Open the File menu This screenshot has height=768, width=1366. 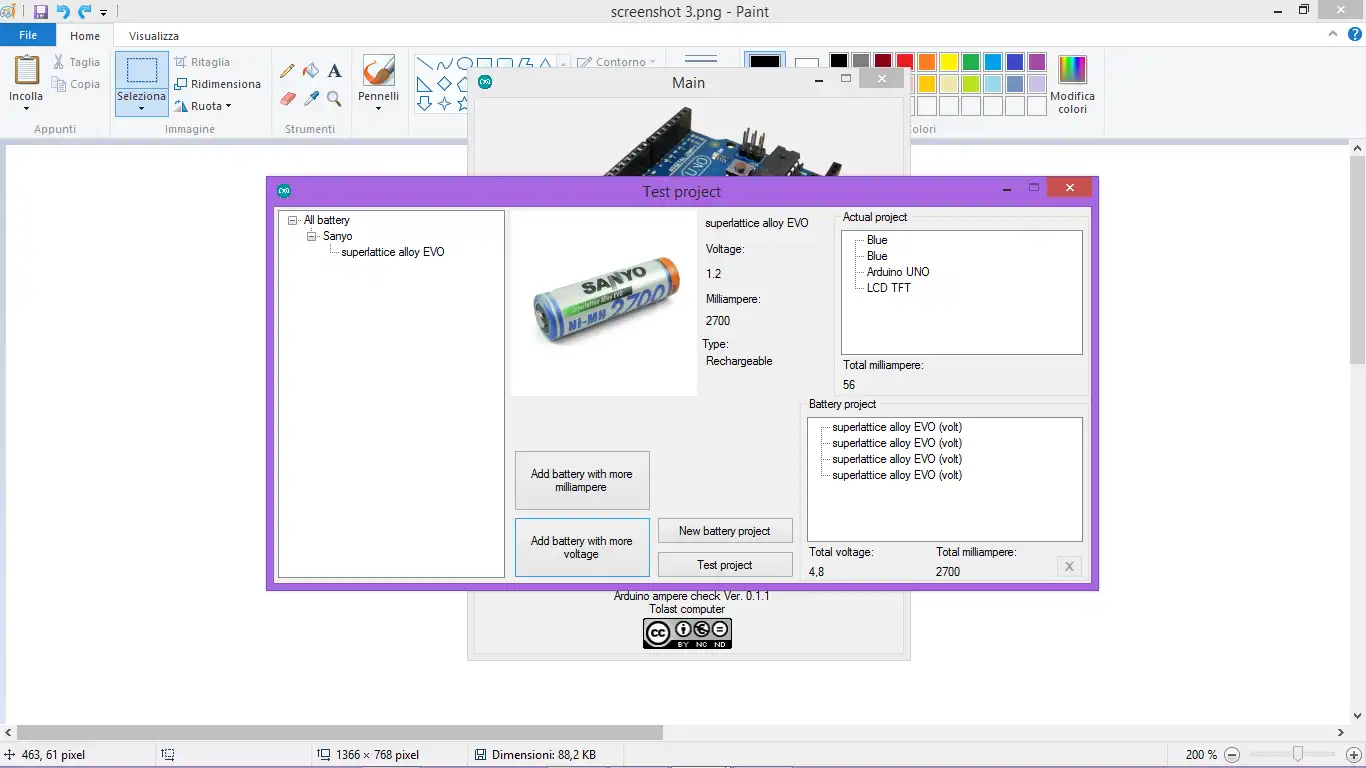pyautogui.click(x=28, y=35)
